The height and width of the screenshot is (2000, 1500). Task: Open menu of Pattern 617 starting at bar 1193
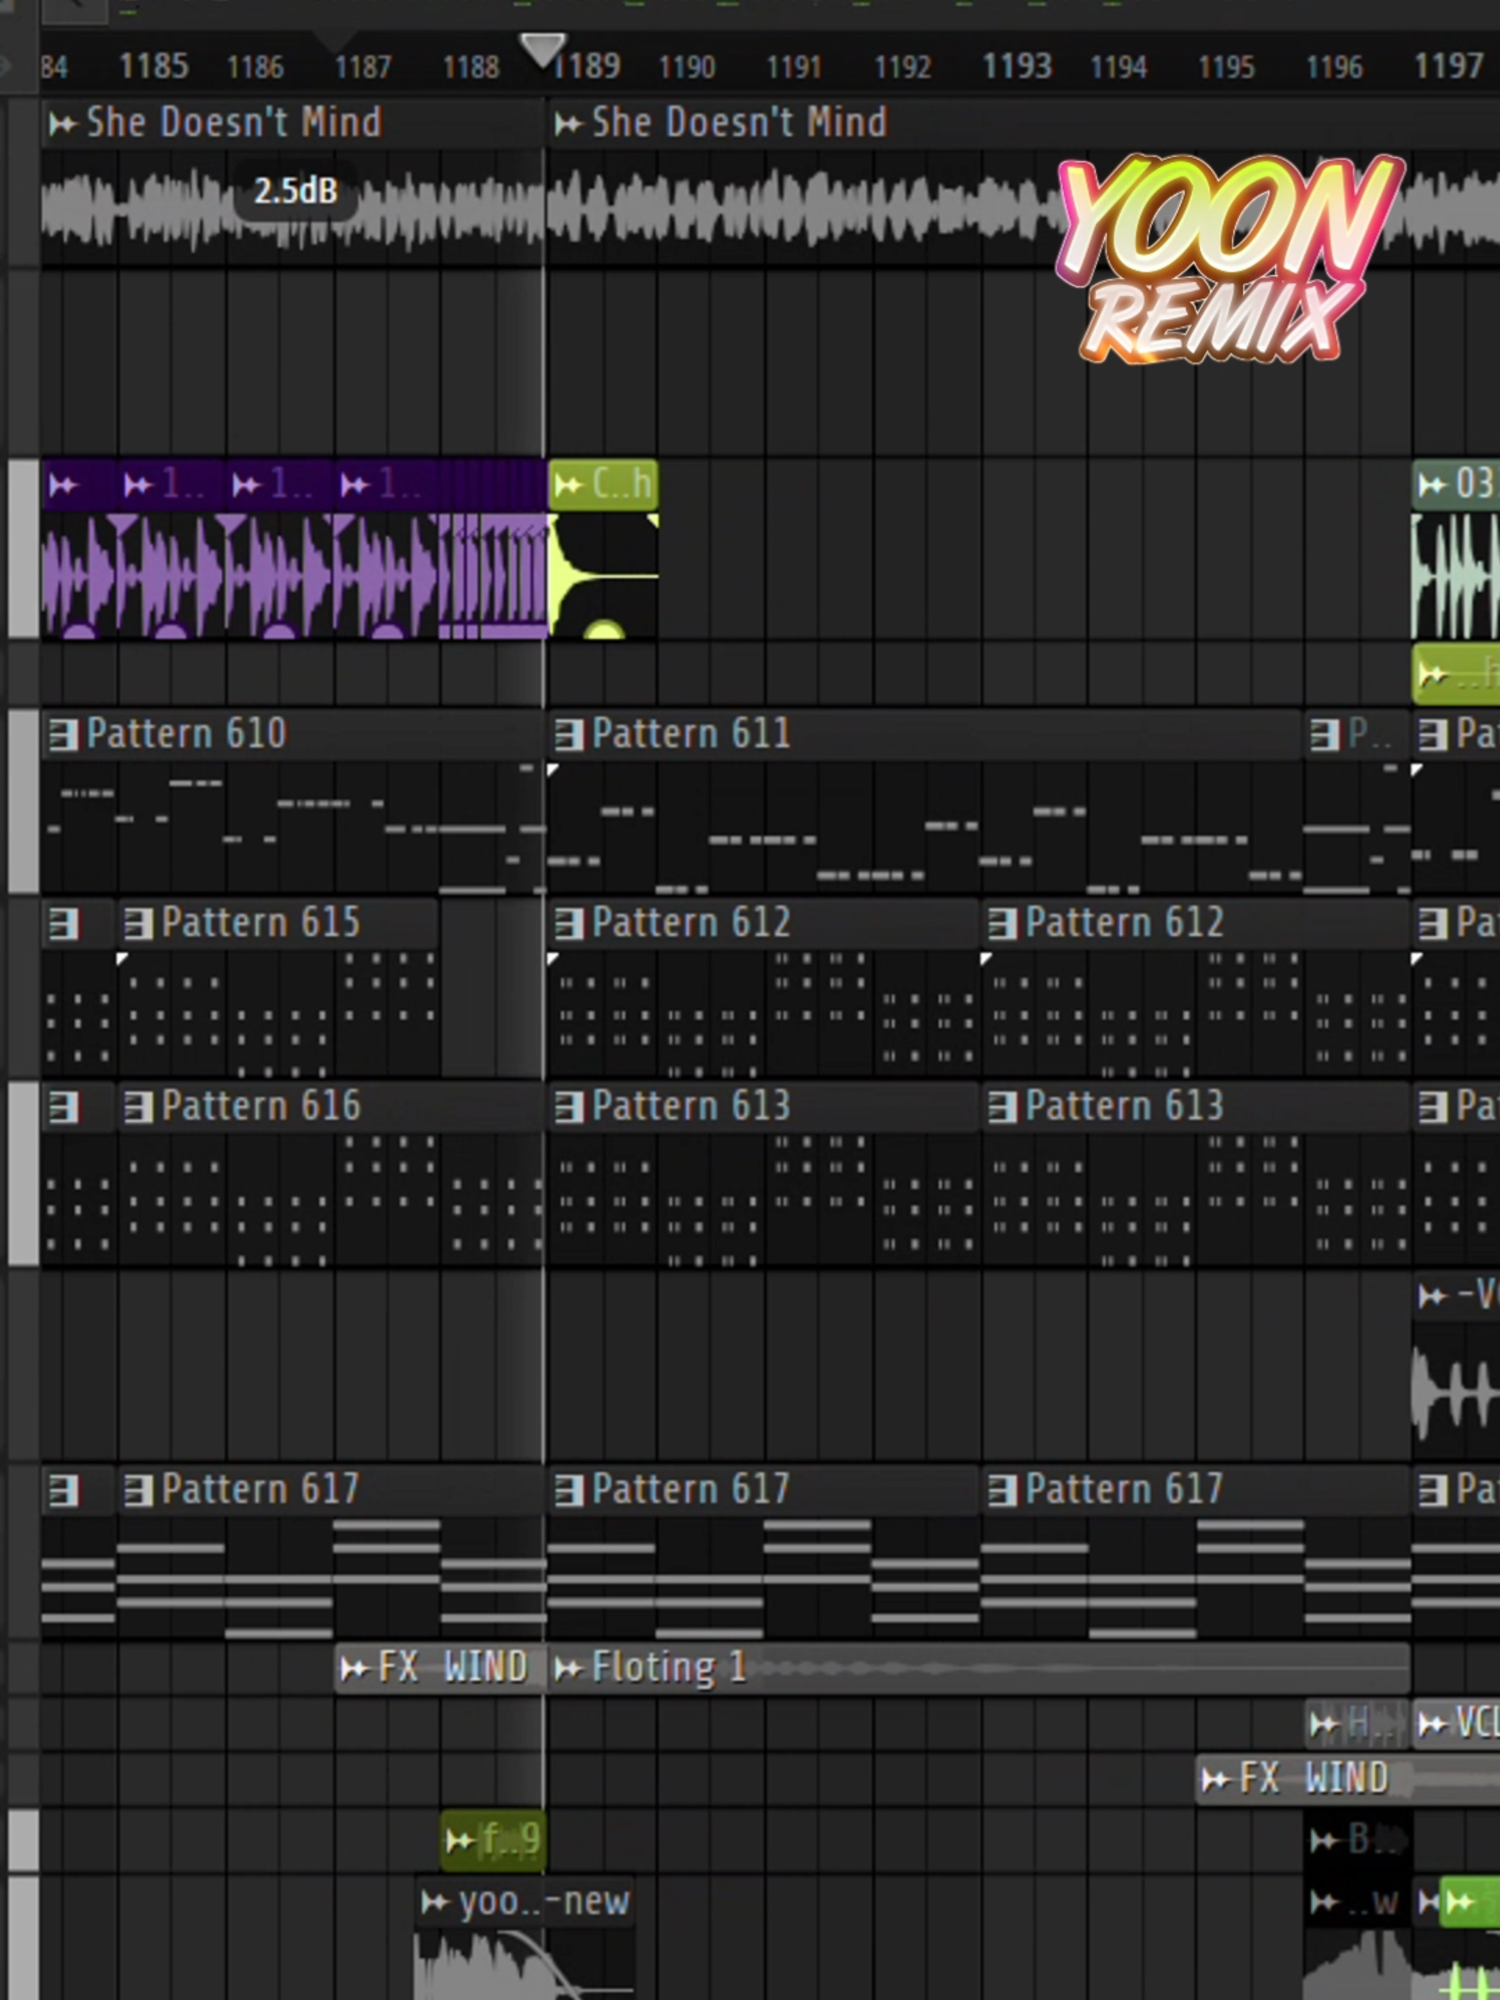pyautogui.click(x=1002, y=1491)
